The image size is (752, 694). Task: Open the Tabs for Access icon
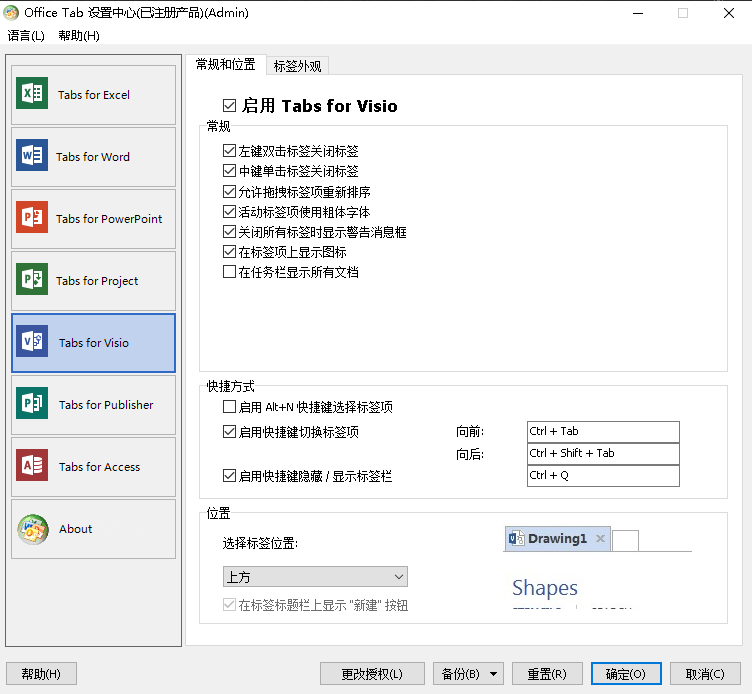32,467
